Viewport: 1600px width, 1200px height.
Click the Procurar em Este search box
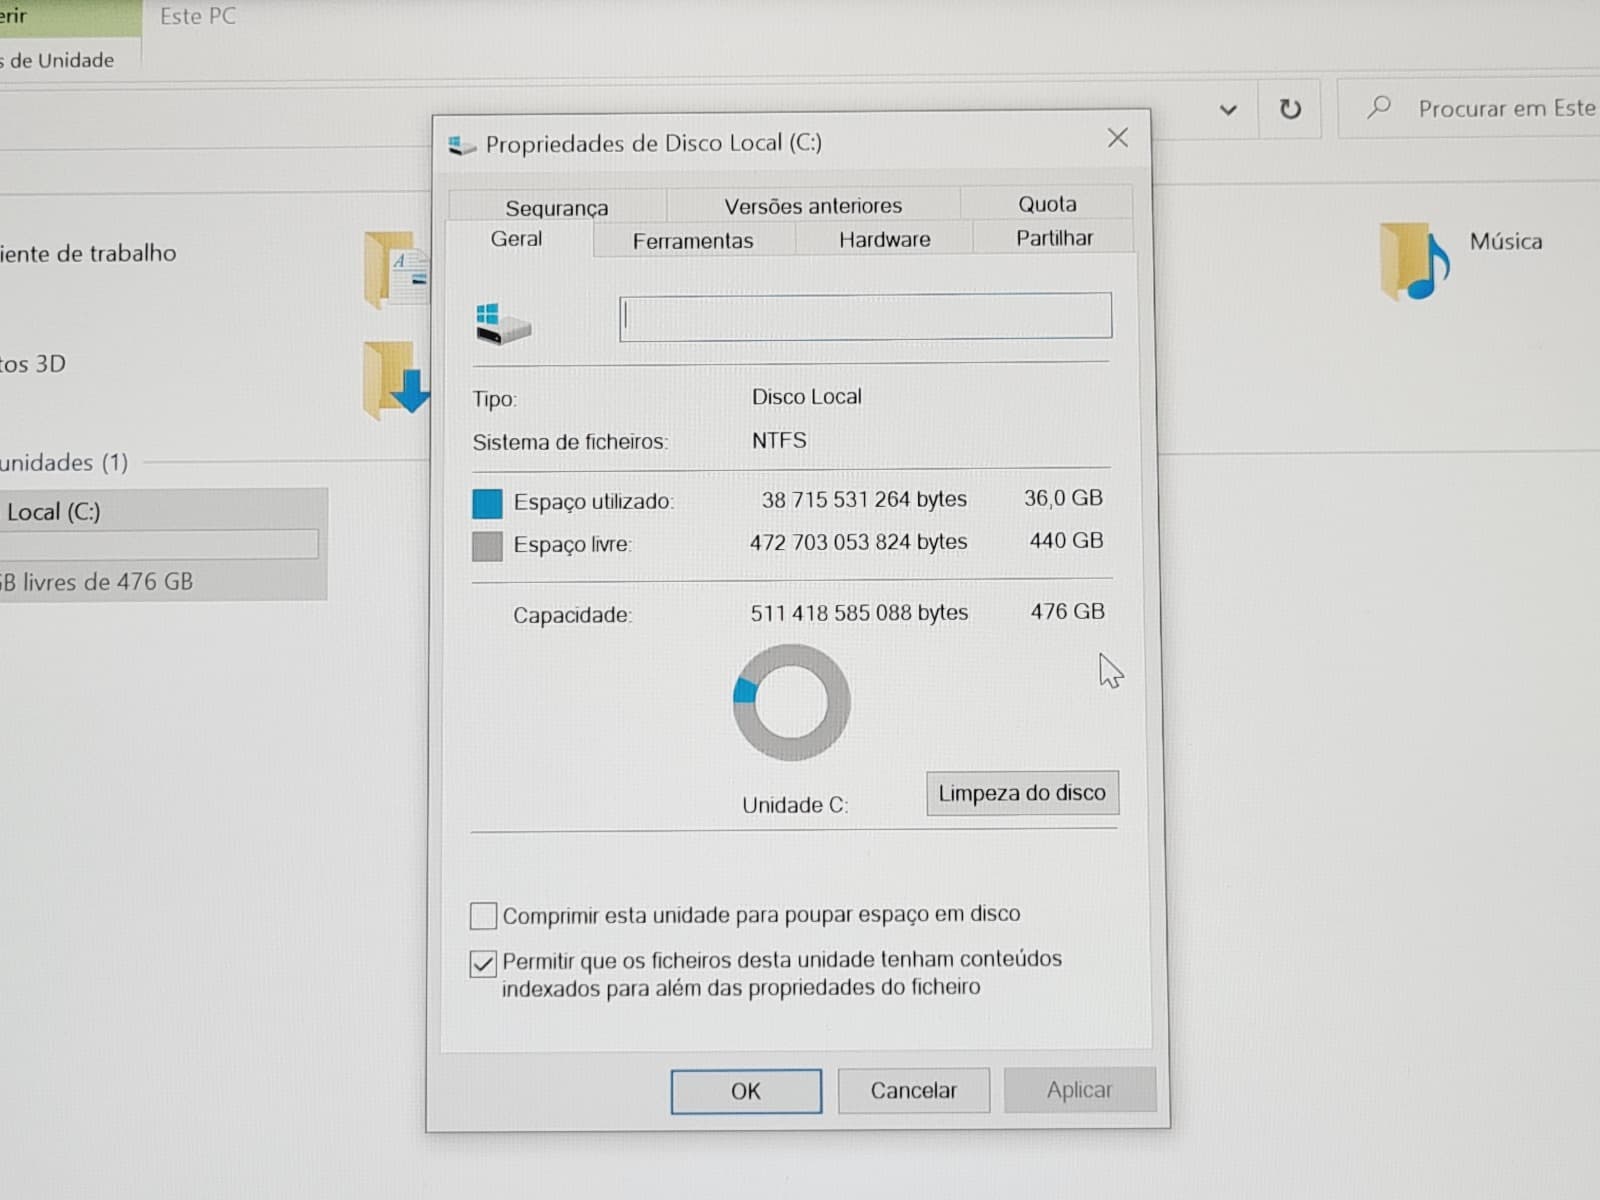coord(1470,108)
